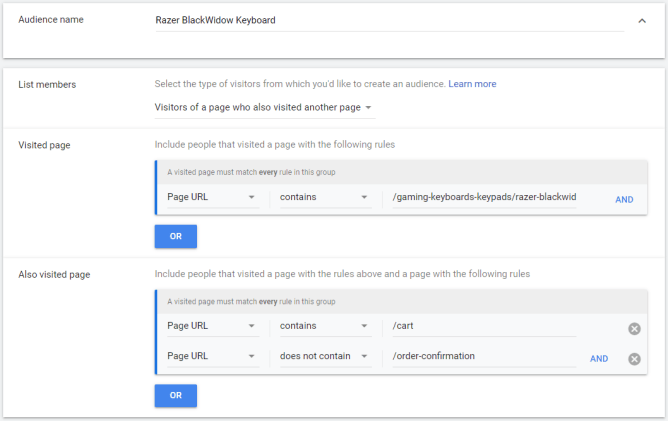This screenshot has height=421, width=668.
Task: Remove the /order-confirmation rule with X icon
Action: tap(634, 359)
